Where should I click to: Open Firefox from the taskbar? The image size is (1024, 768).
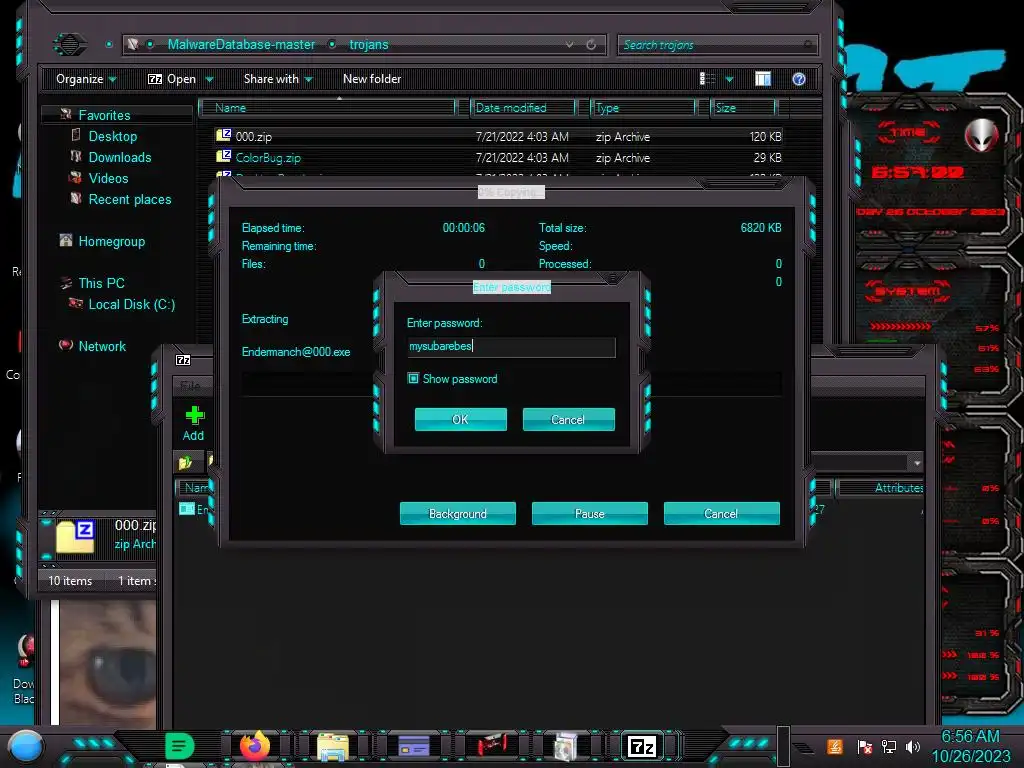tap(255, 745)
